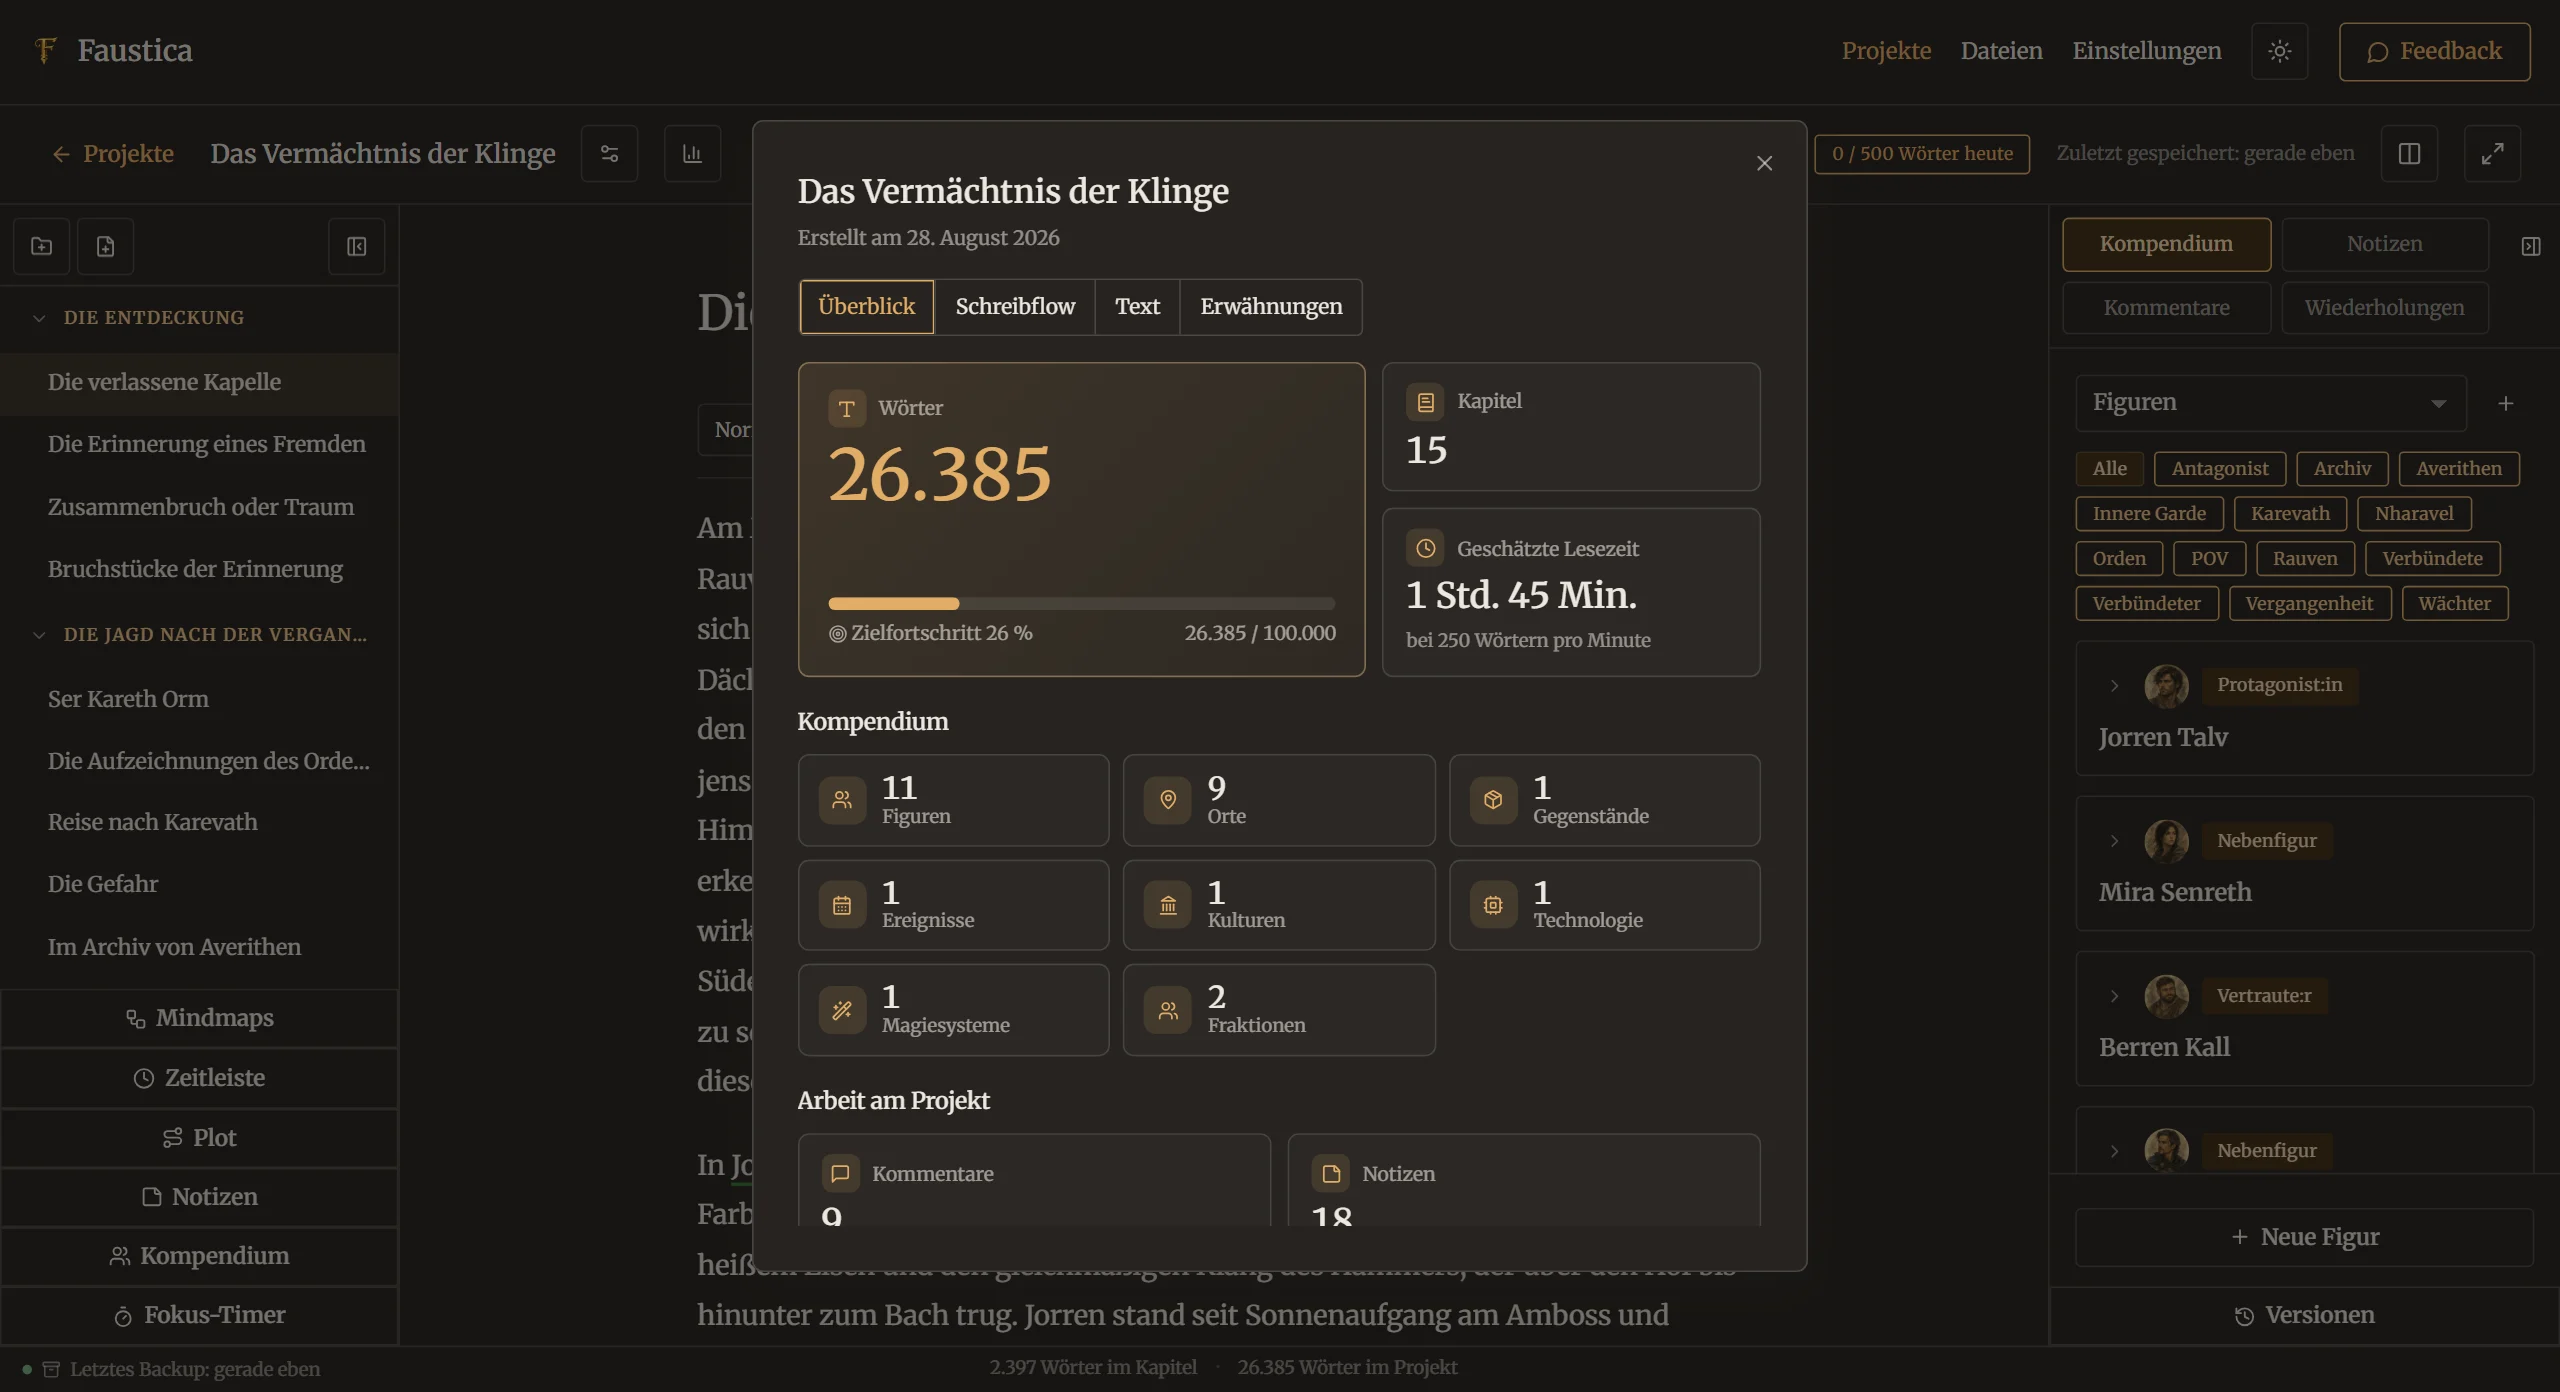This screenshot has height=1392, width=2560.
Task: Open the Ereignisse calendar card icon
Action: (x=842, y=905)
